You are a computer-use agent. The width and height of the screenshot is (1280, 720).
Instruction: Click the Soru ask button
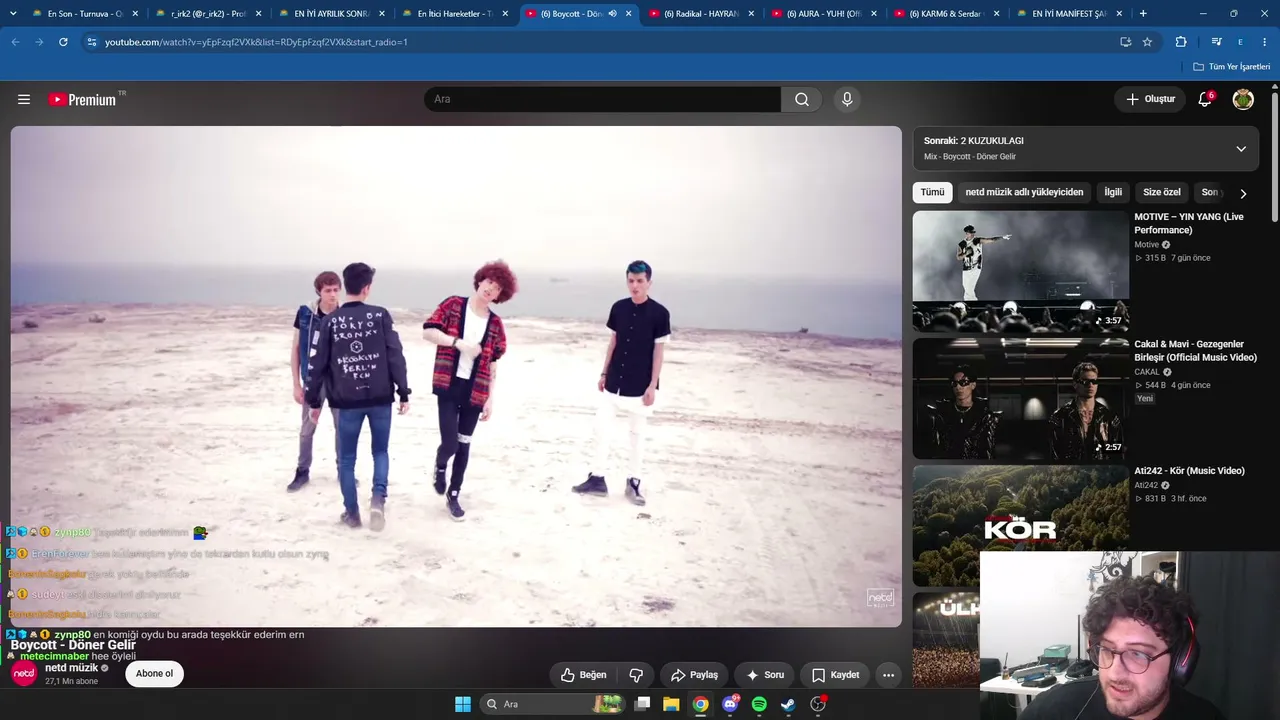(765, 675)
